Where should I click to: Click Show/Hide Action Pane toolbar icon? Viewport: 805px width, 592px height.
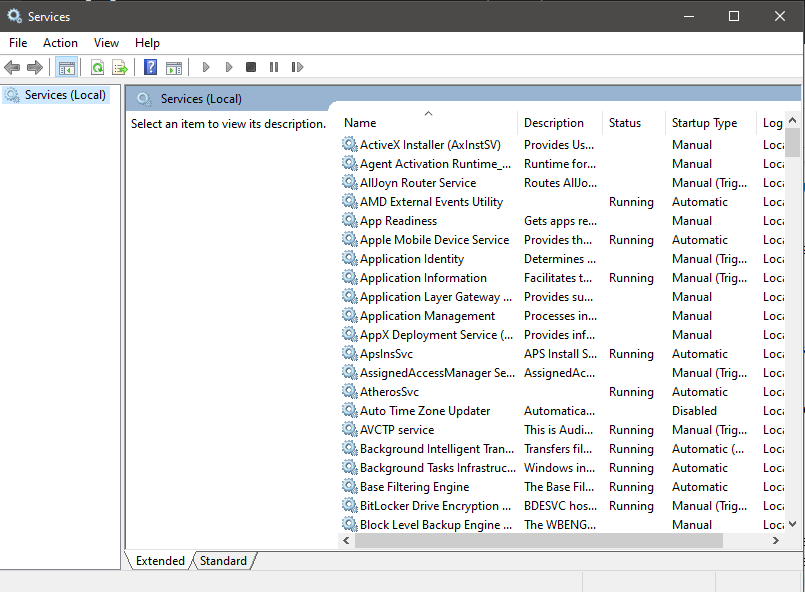[x=174, y=67]
